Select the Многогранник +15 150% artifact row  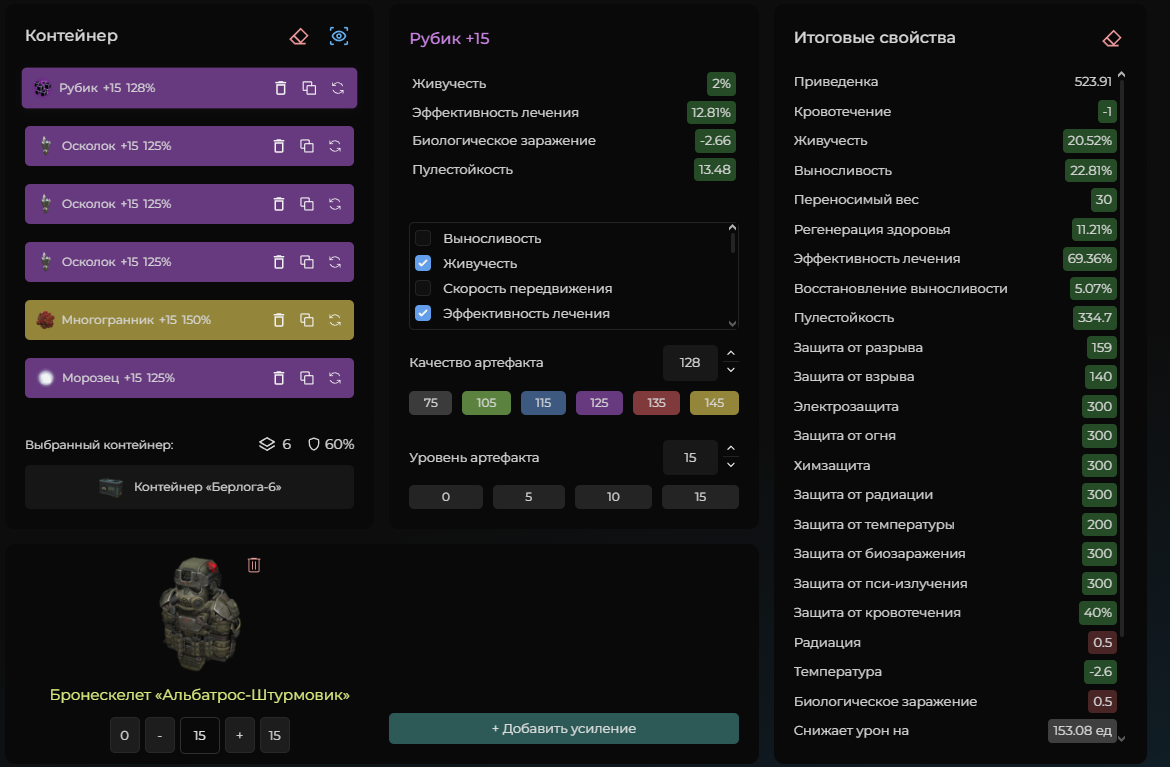(190, 320)
